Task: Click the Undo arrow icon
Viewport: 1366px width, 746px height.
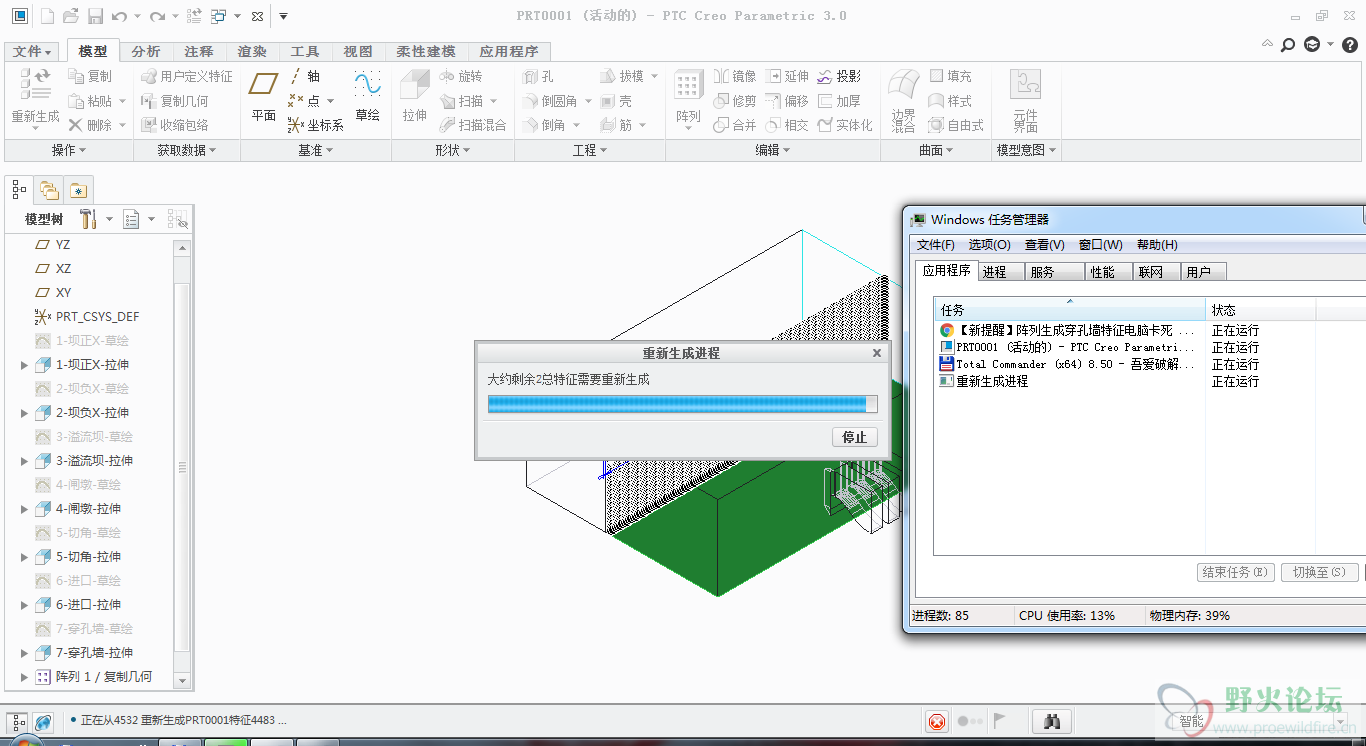Action: (119, 16)
